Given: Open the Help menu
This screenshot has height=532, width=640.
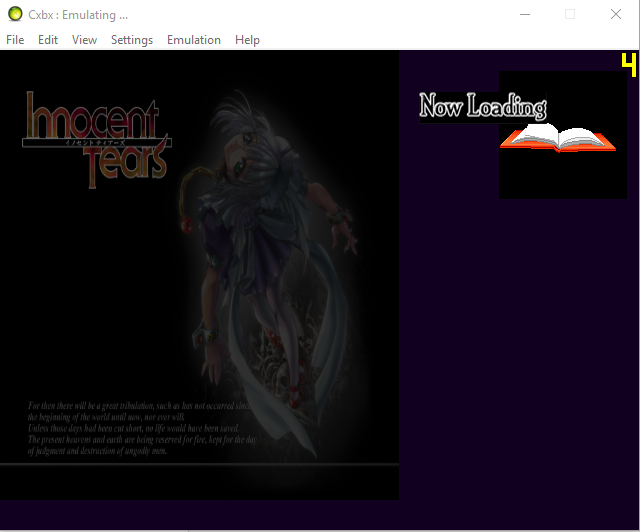Looking at the screenshot, I should tap(247, 40).
